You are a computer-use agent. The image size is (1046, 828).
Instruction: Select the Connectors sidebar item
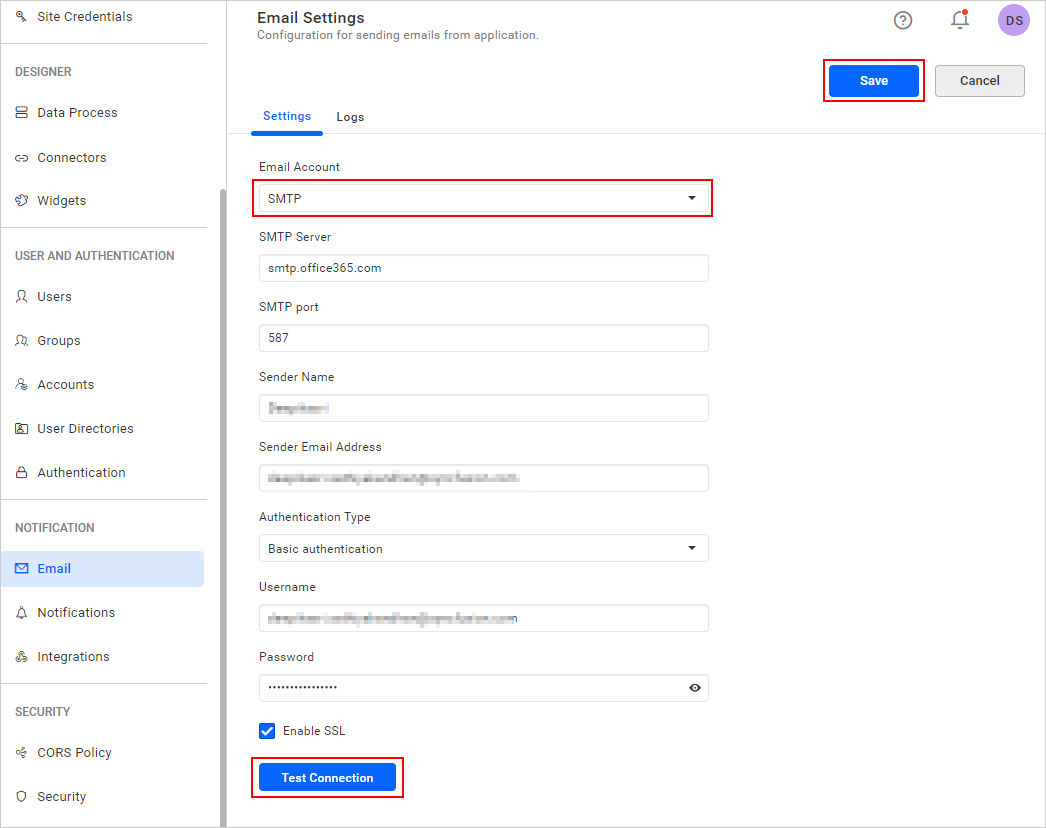[x=73, y=157]
